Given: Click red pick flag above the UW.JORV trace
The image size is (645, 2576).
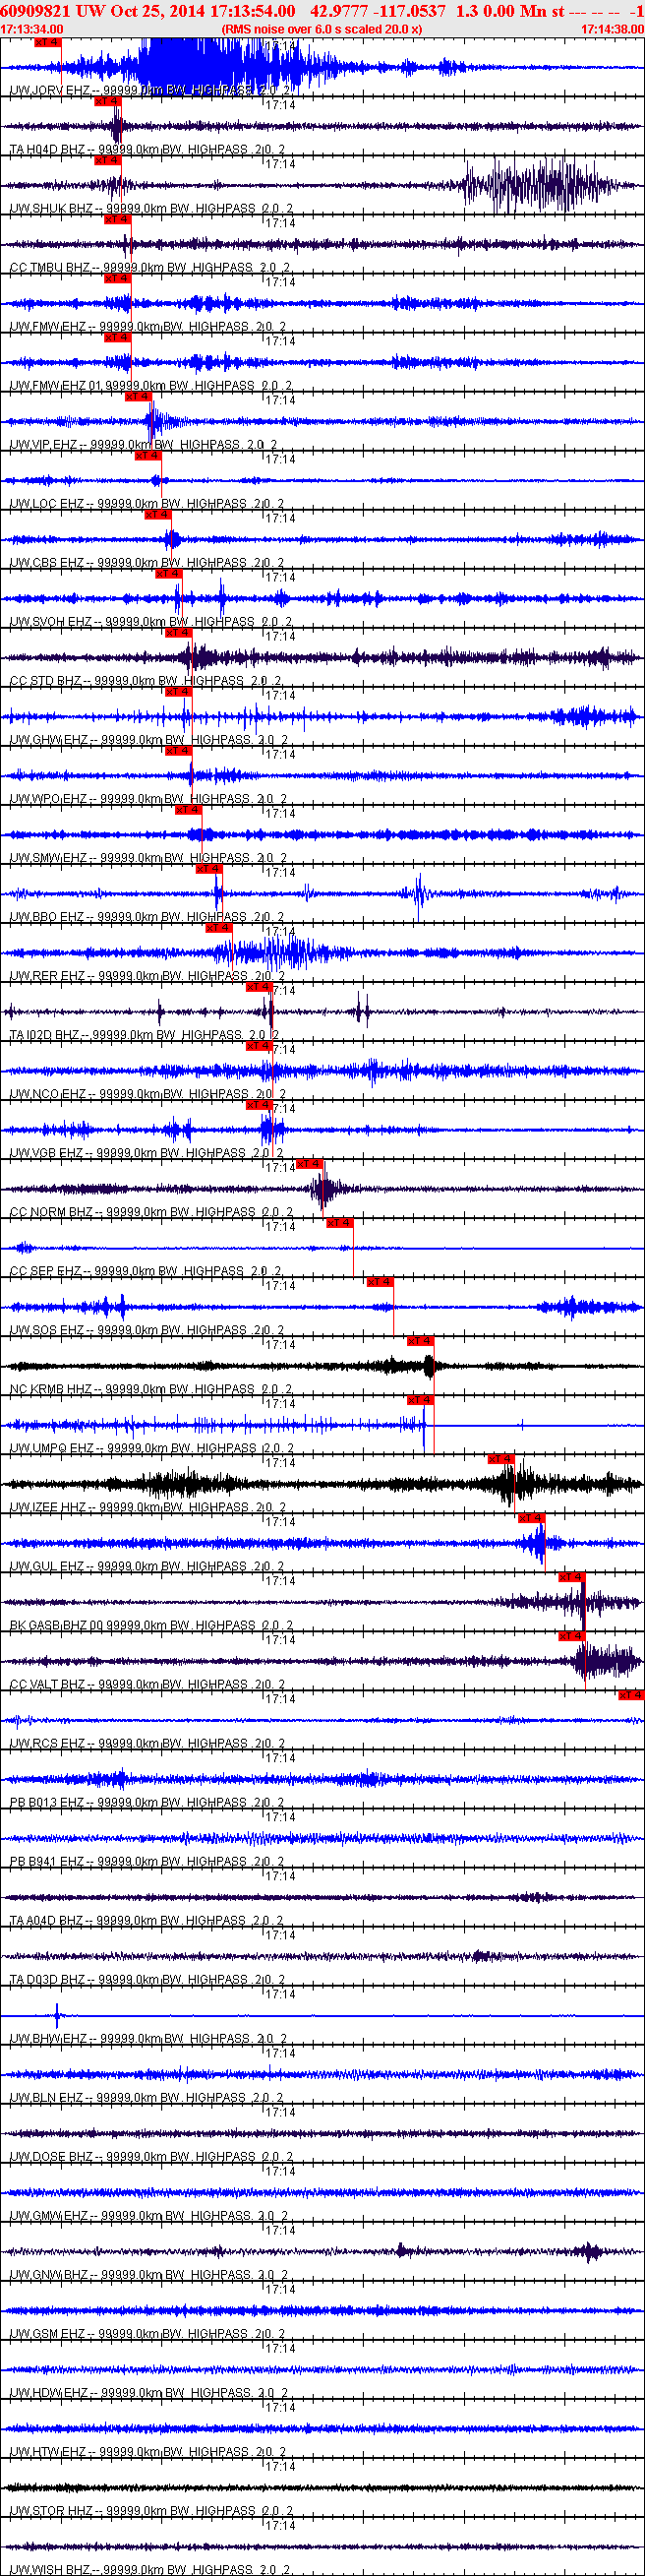Looking at the screenshot, I should point(47,42).
